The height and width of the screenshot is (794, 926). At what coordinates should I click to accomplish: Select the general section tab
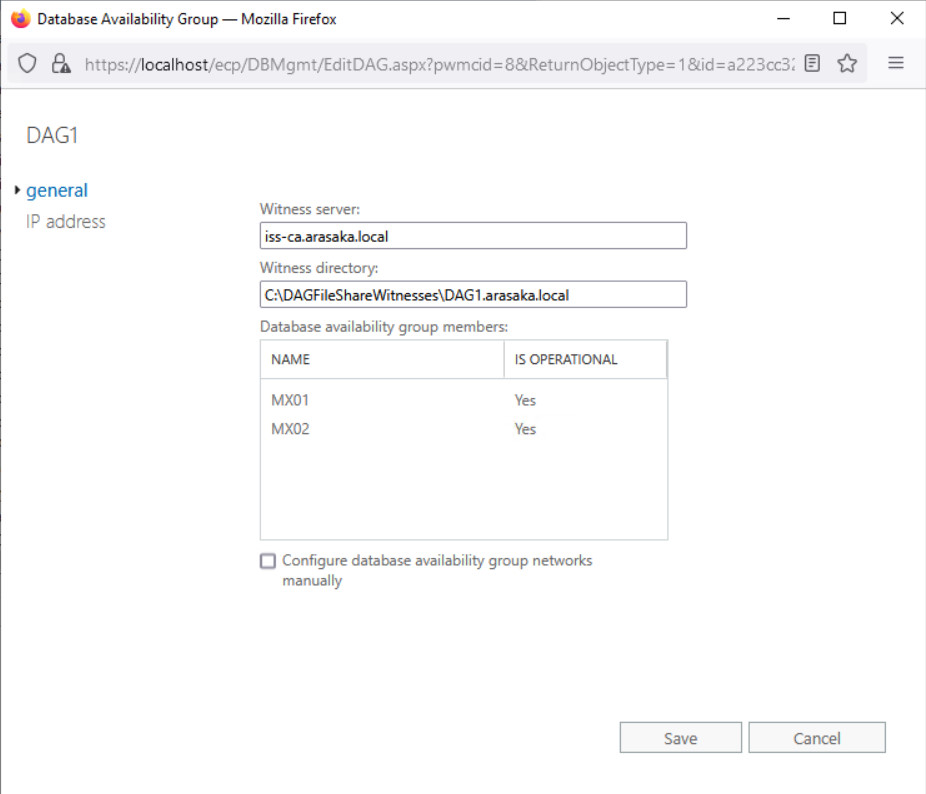[x=57, y=190]
